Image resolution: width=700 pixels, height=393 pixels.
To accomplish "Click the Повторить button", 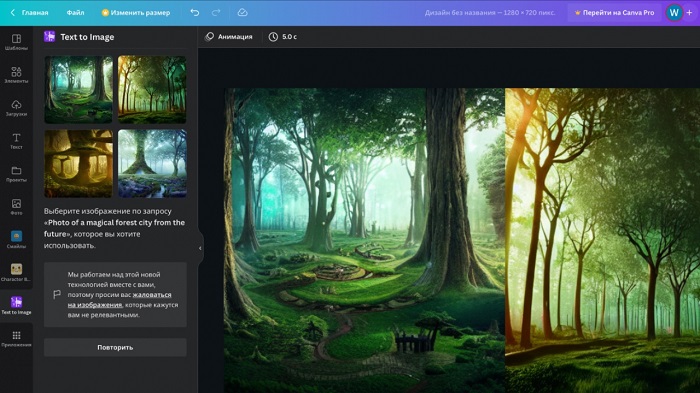I will tap(115, 347).
